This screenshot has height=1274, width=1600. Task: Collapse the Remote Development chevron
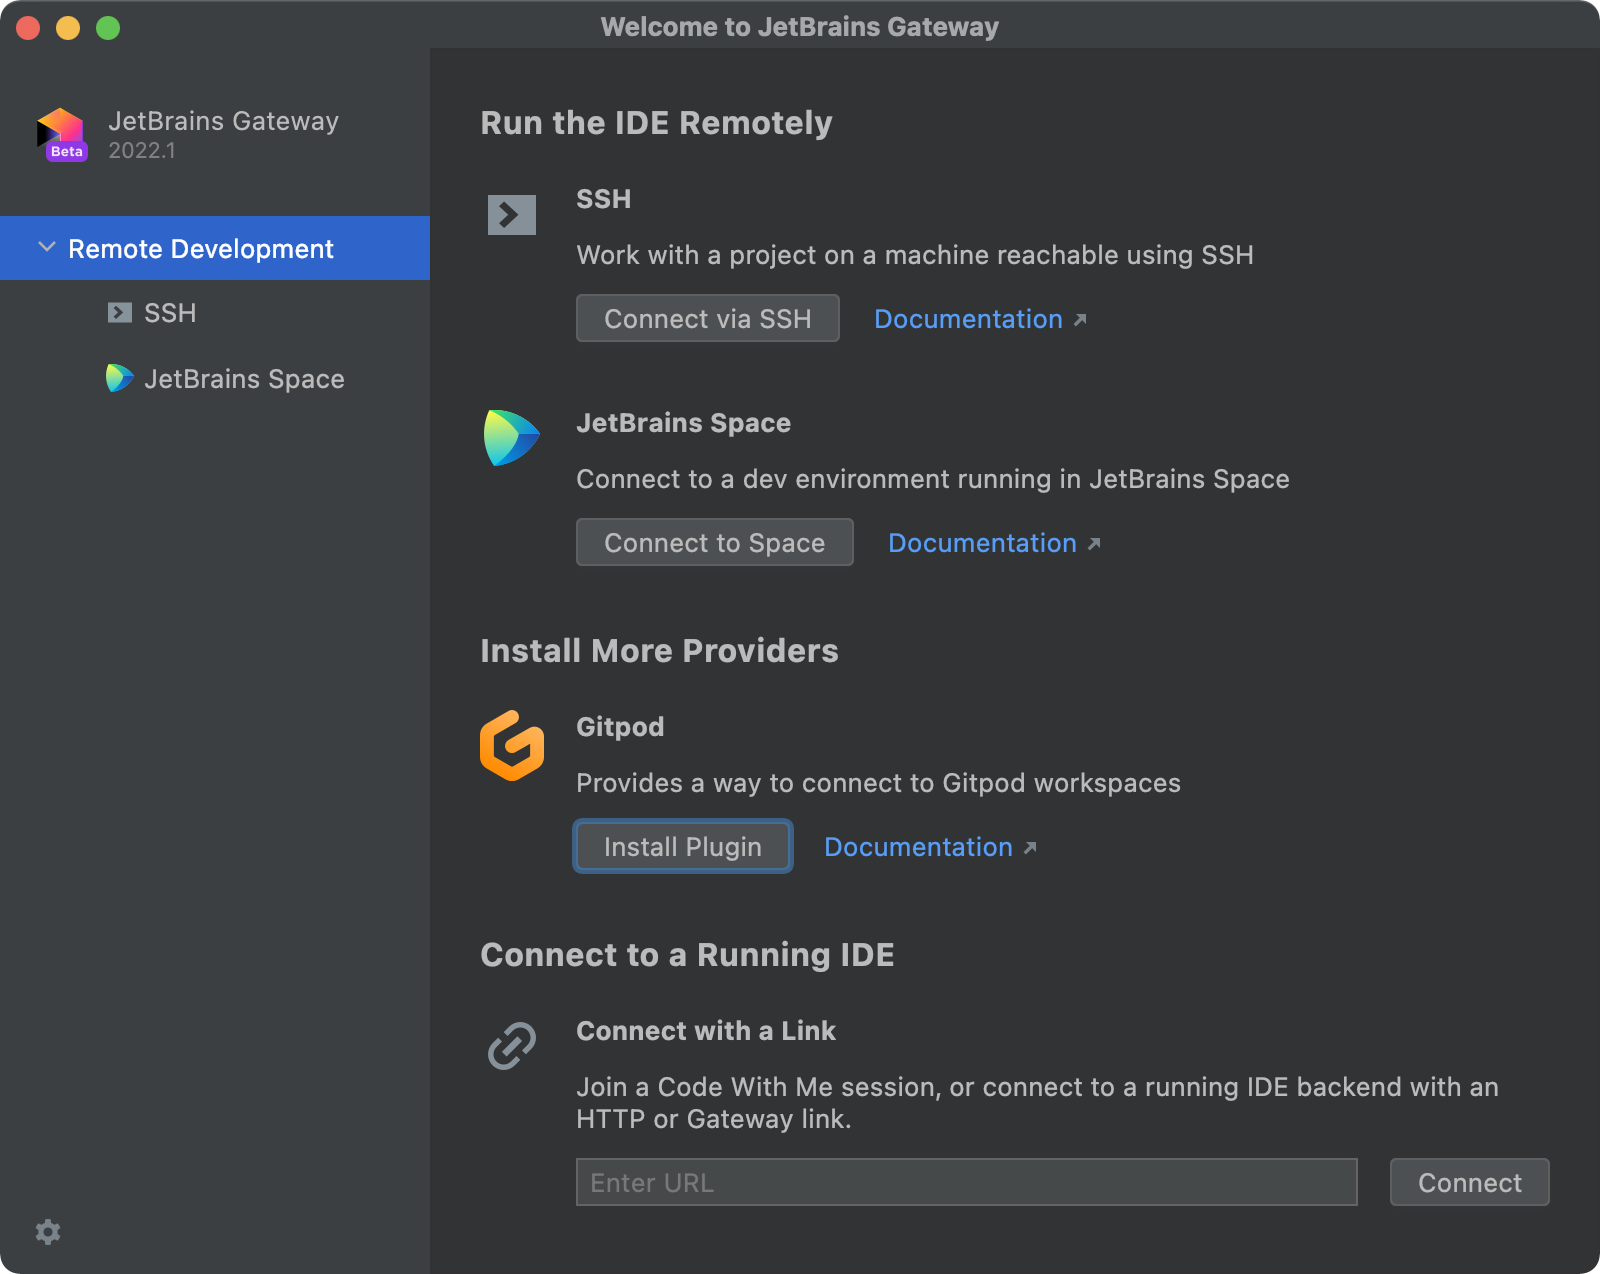pos(46,247)
